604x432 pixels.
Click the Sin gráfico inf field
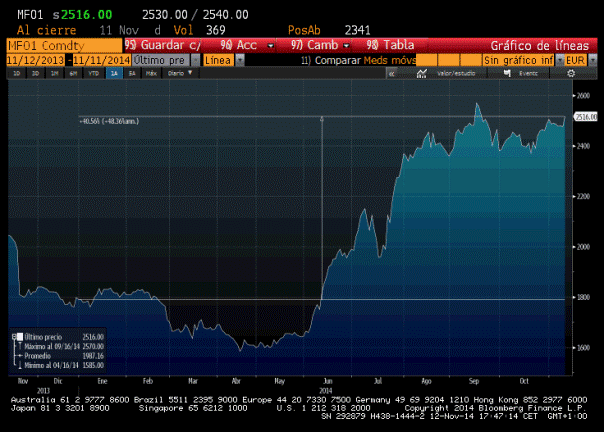point(518,61)
